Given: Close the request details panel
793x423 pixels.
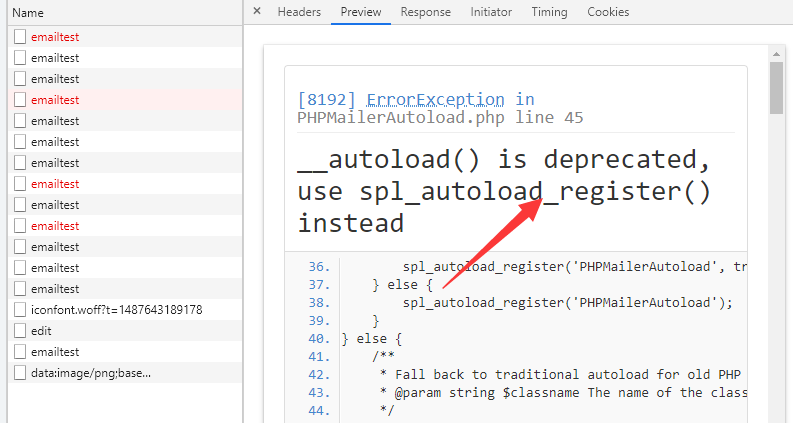Looking at the screenshot, I should tap(257, 11).
